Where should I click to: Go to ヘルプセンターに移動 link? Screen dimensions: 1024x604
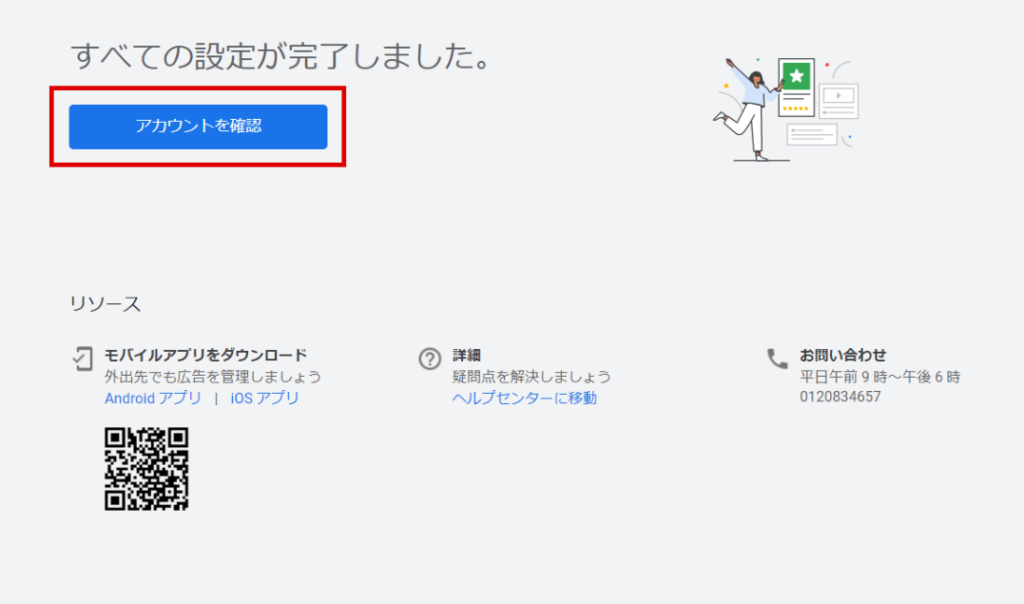click(x=524, y=398)
